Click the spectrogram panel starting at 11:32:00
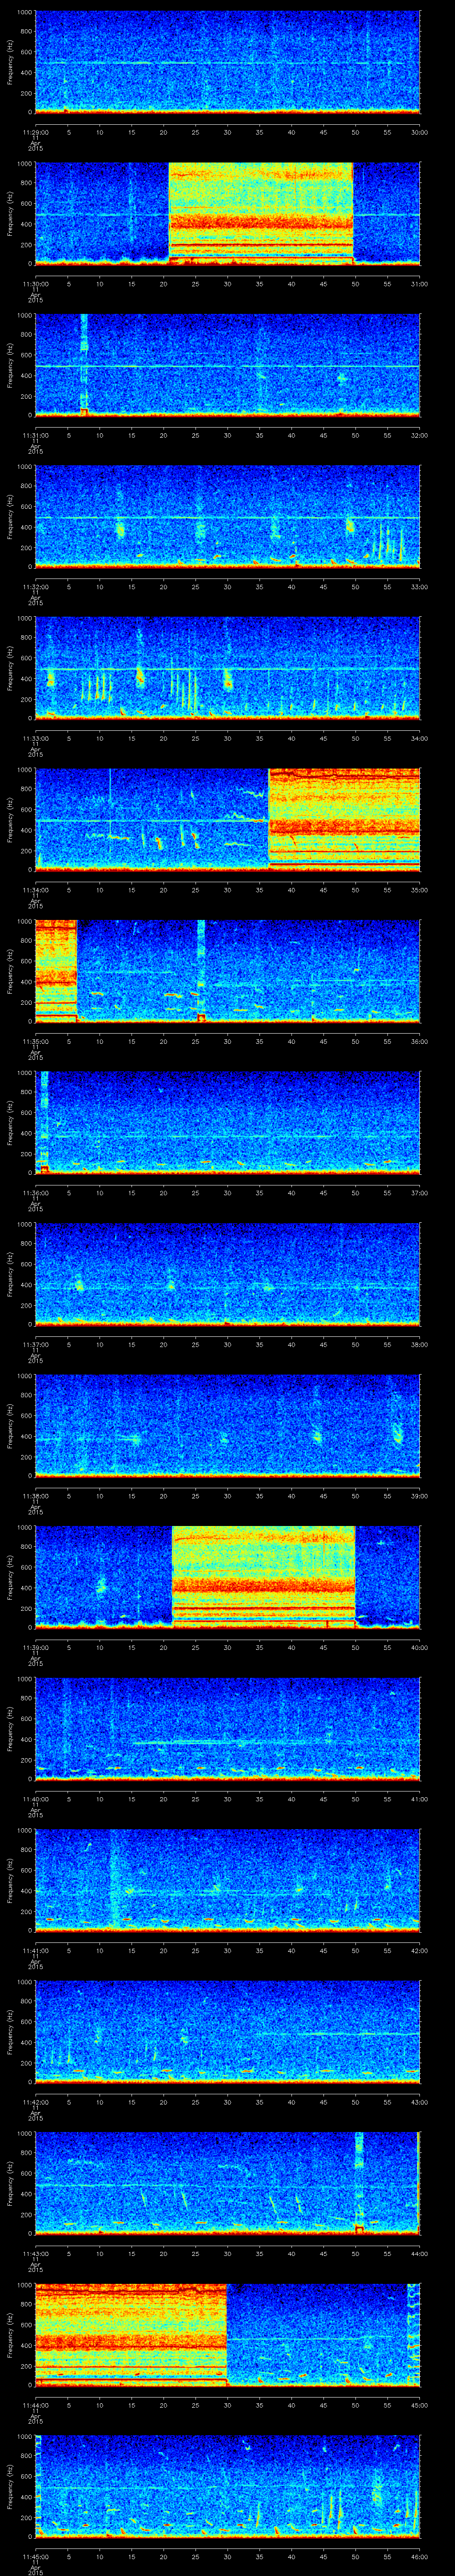This screenshot has width=455, height=2576. pyautogui.click(x=227, y=516)
